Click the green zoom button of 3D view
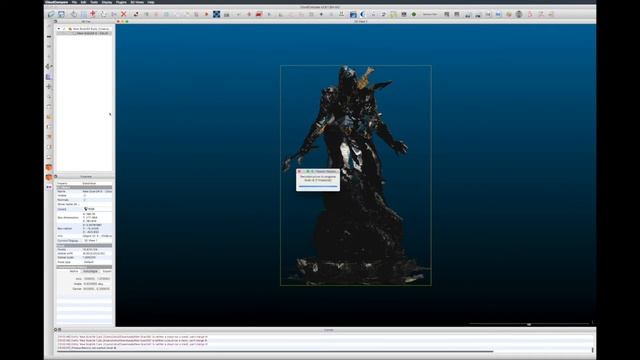Viewport: 640px width, 360px height. pos(127,21)
